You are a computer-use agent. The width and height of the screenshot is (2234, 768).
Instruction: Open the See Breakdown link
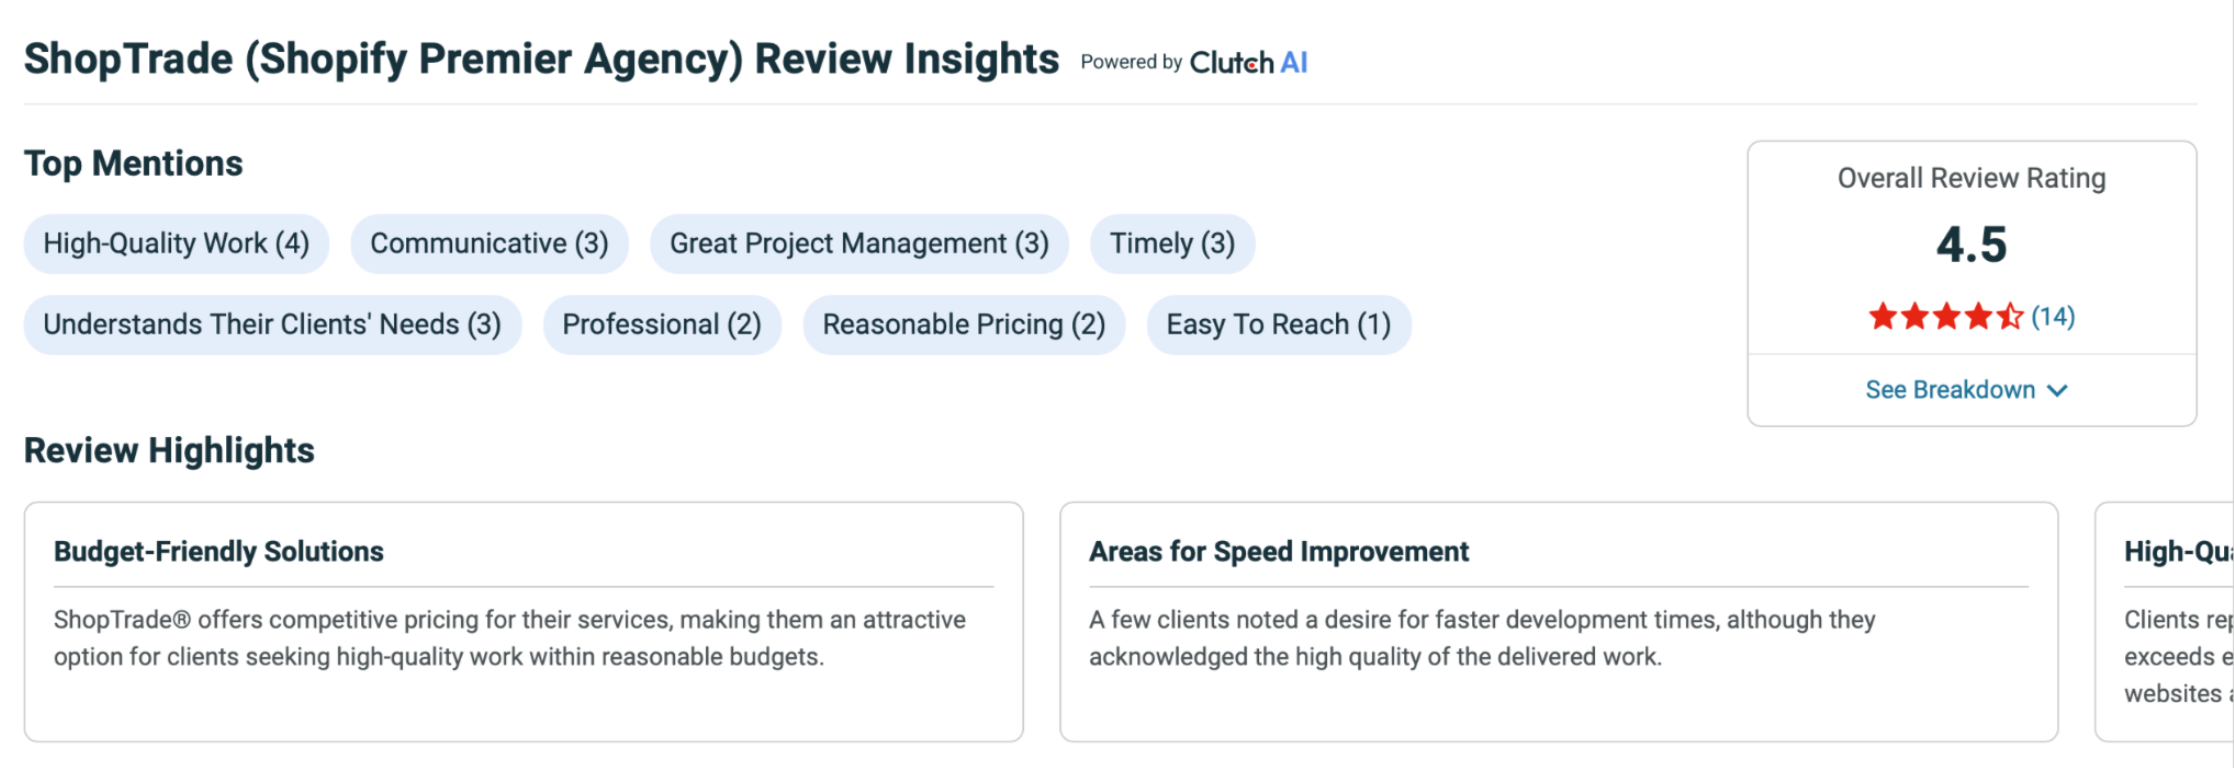click(x=1950, y=390)
